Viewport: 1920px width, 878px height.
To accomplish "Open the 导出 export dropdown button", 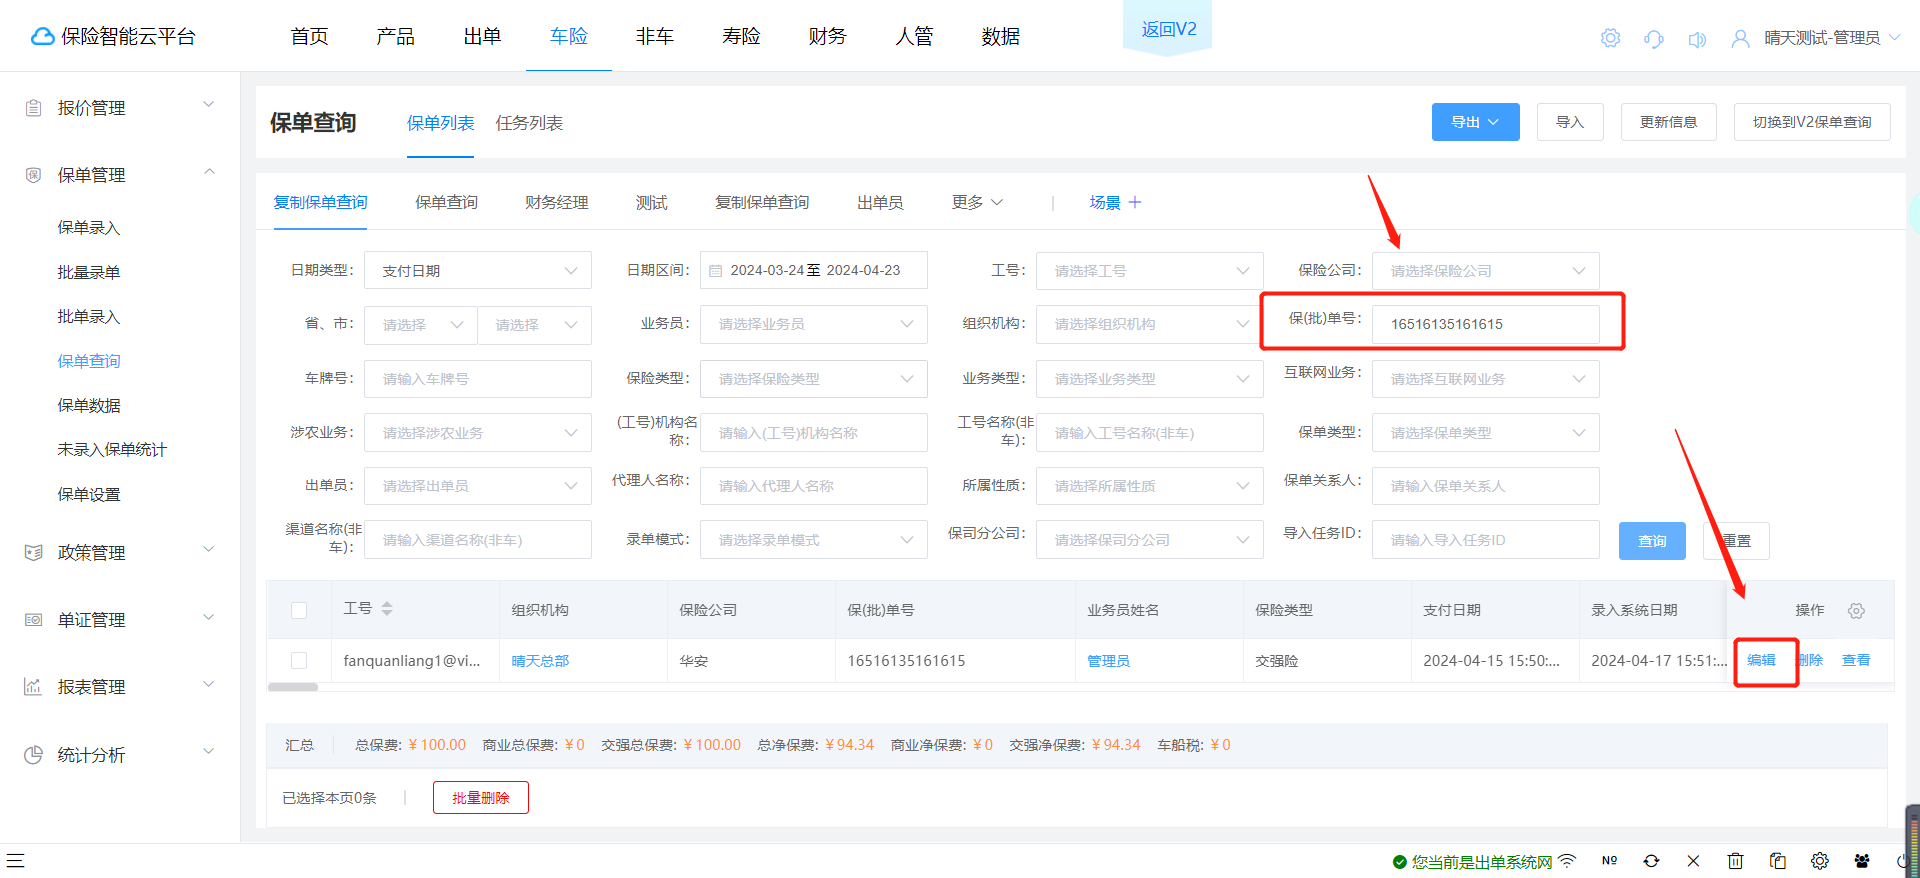I will tap(1476, 122).
